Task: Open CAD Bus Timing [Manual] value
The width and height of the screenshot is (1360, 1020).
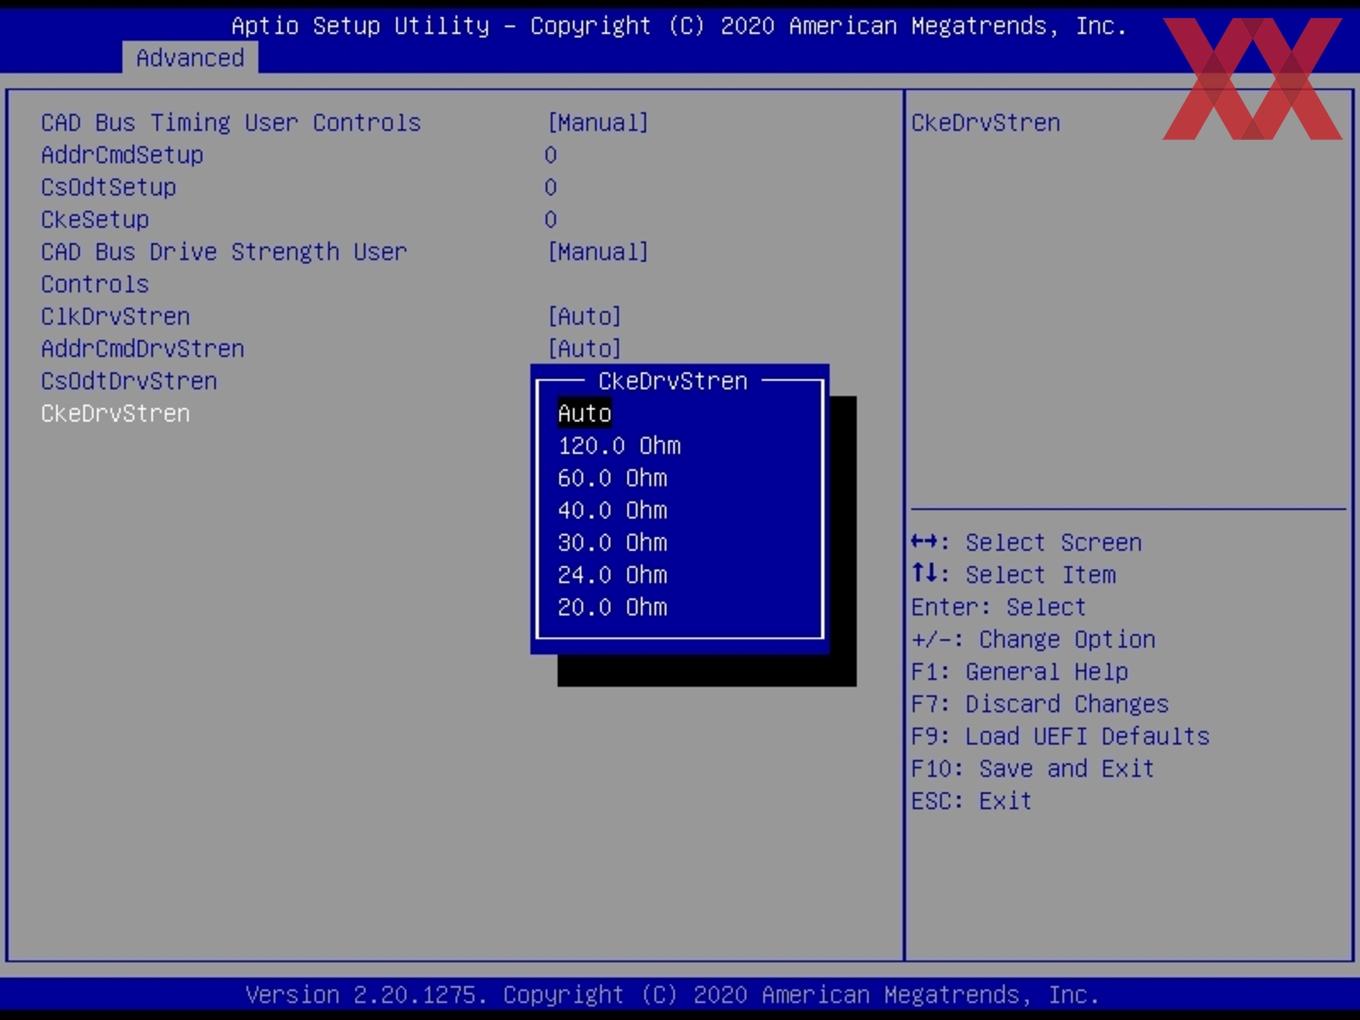Action: [598, 123]
